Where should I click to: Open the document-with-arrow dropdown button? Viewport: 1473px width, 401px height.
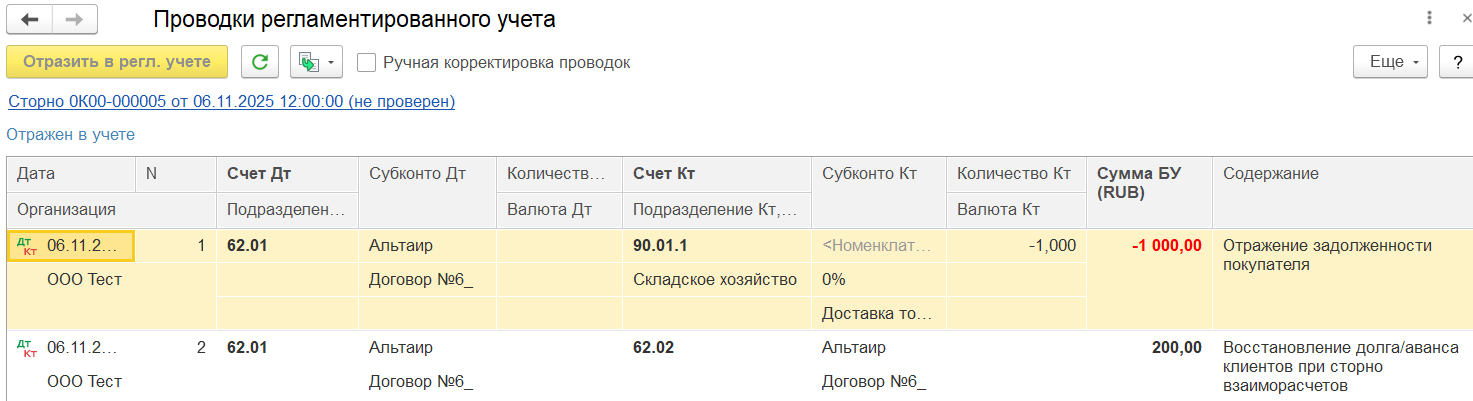(x=316, y=62)
